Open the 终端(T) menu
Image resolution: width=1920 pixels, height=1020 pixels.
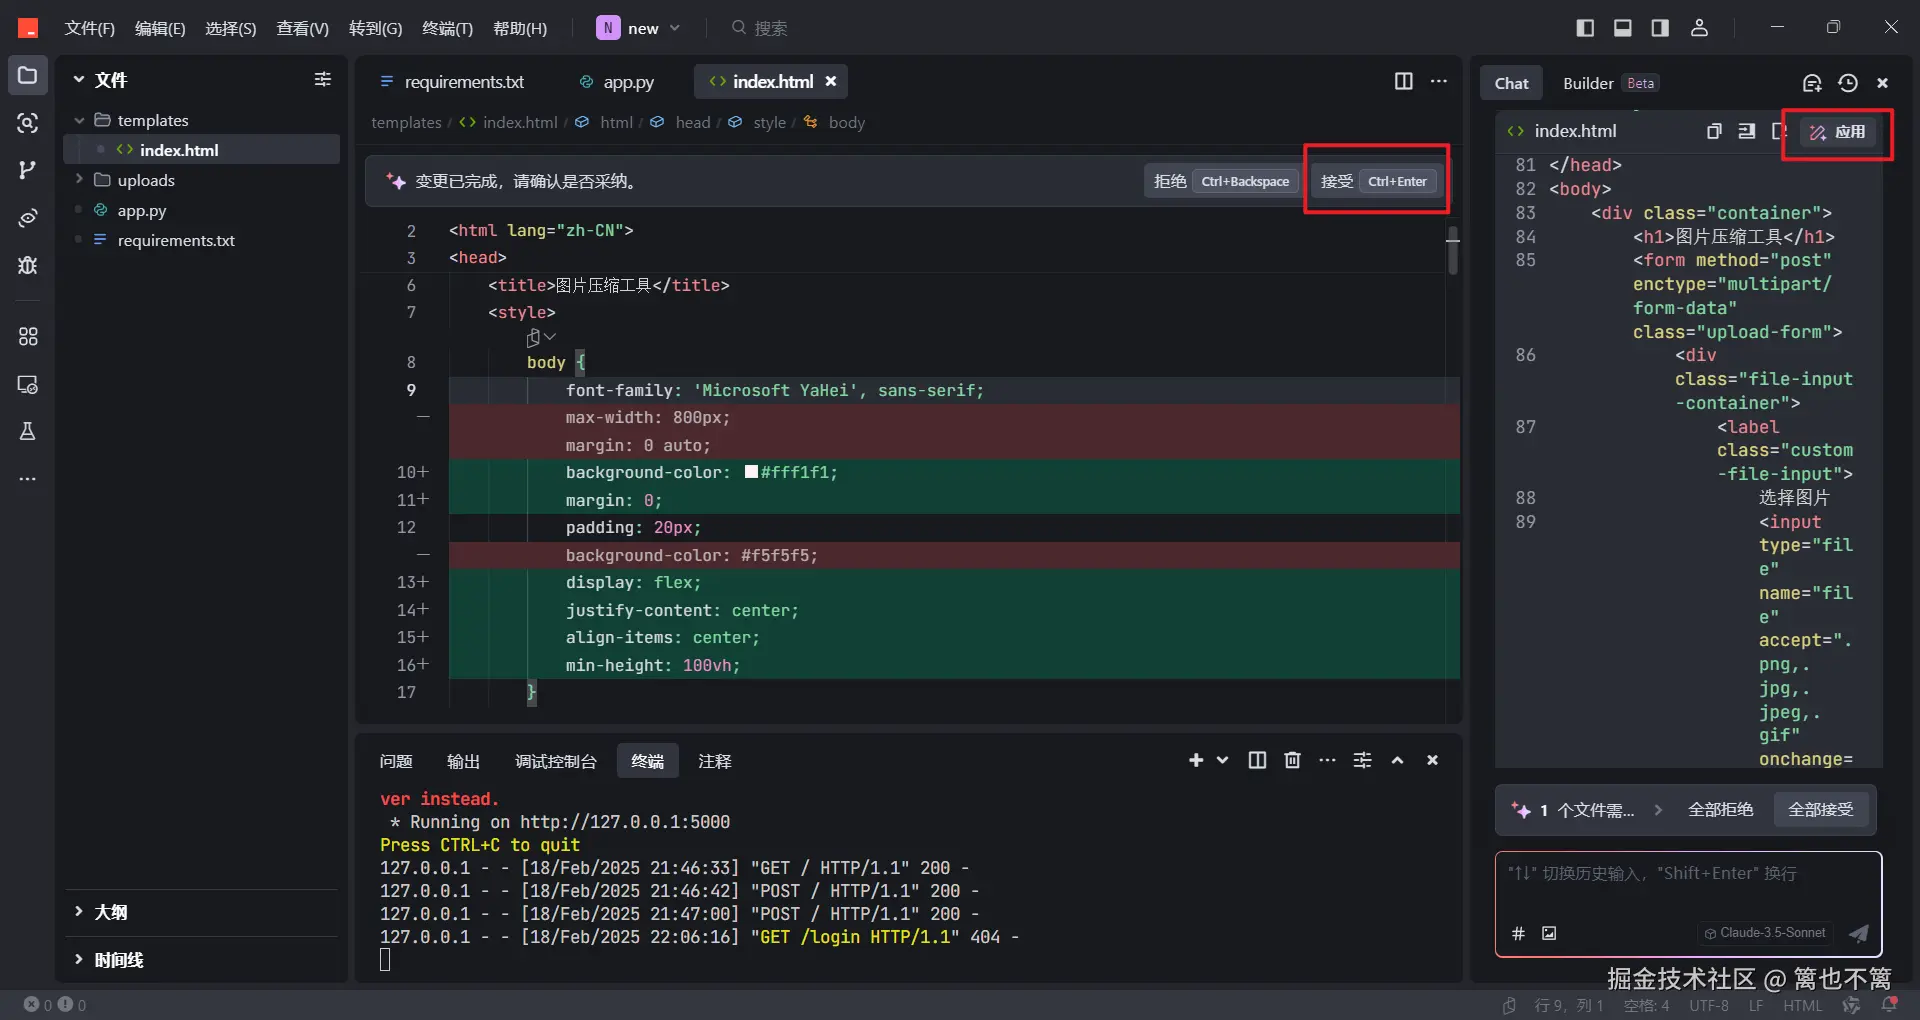point(447,28)
